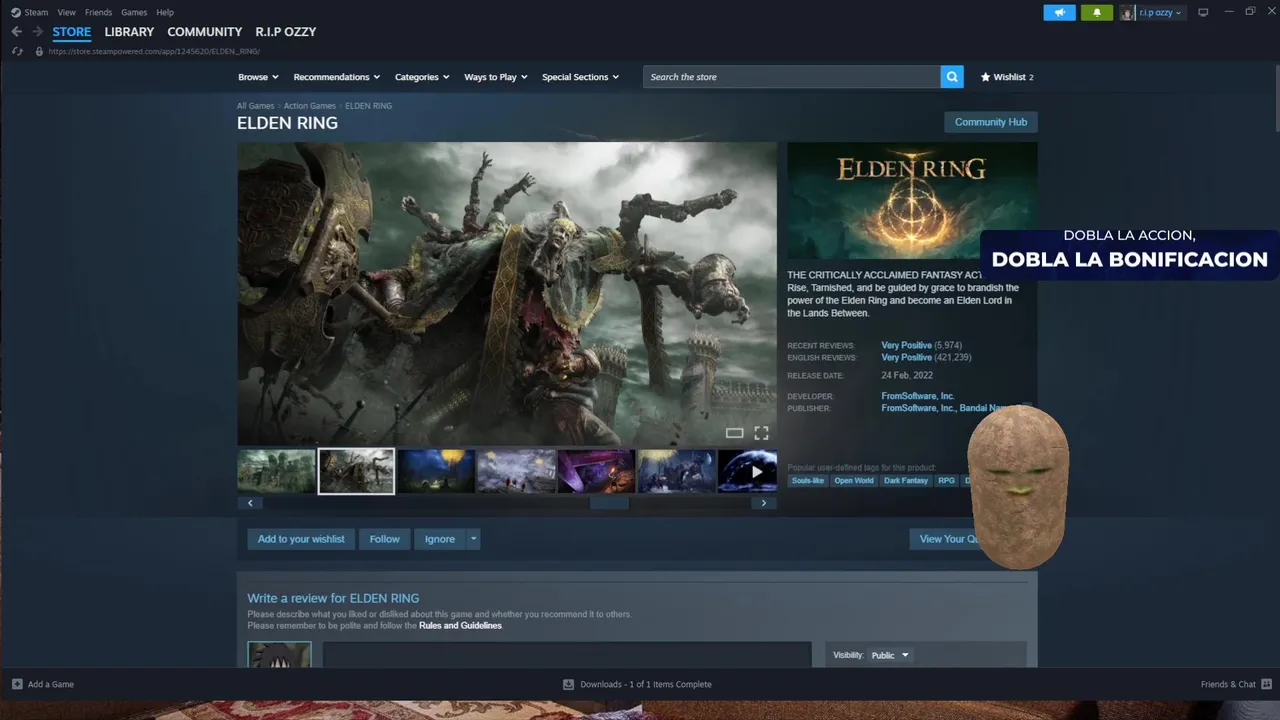1280x720 pixels.
Task: Open the R.I.P OZZY profile tab
Action: [286, 32]
